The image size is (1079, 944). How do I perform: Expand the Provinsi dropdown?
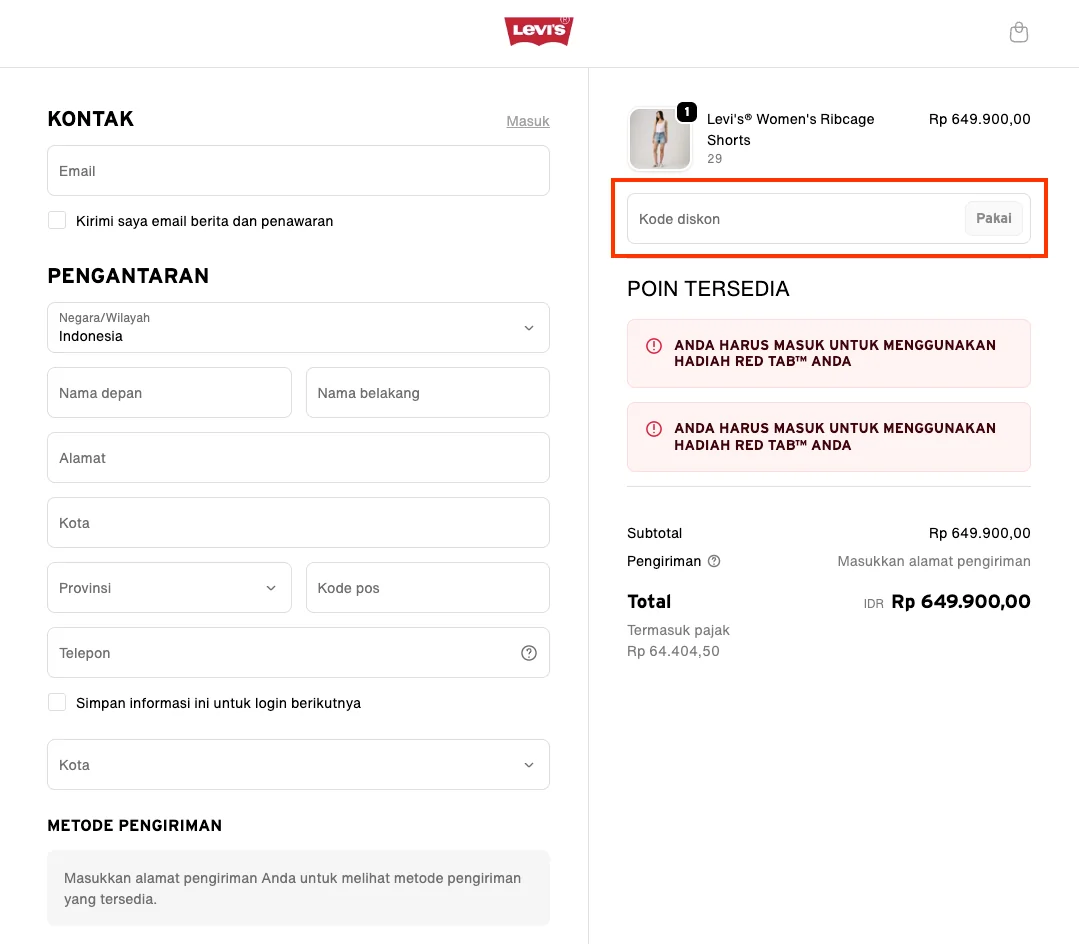pos(169,588)
